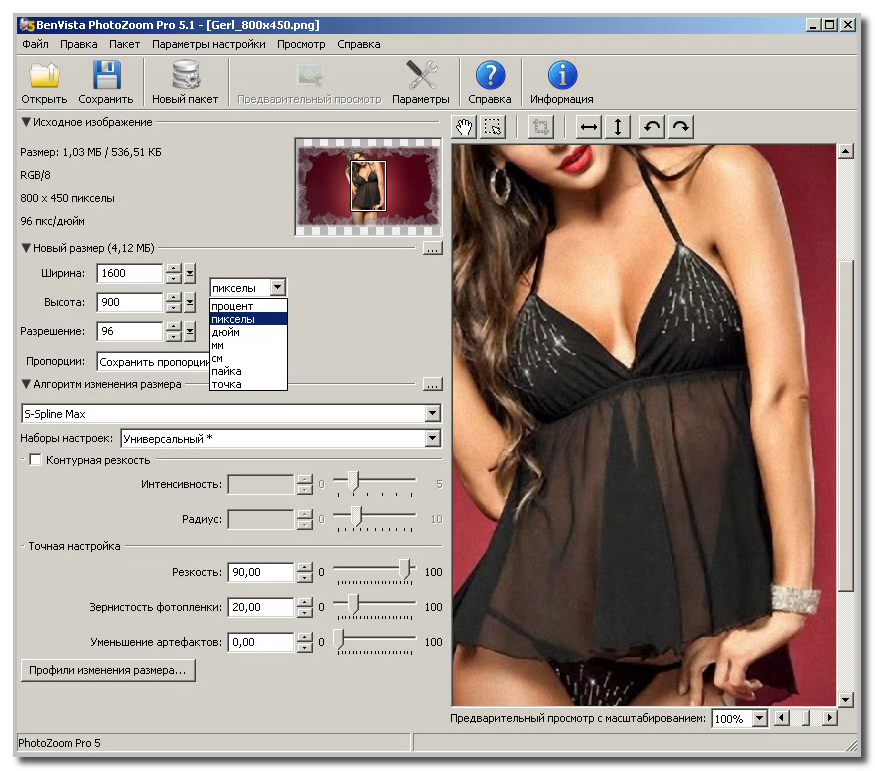Click the Ширина input field
This screenshot has height=771, width=875.
pyautogui.click(x=129, y=273)
